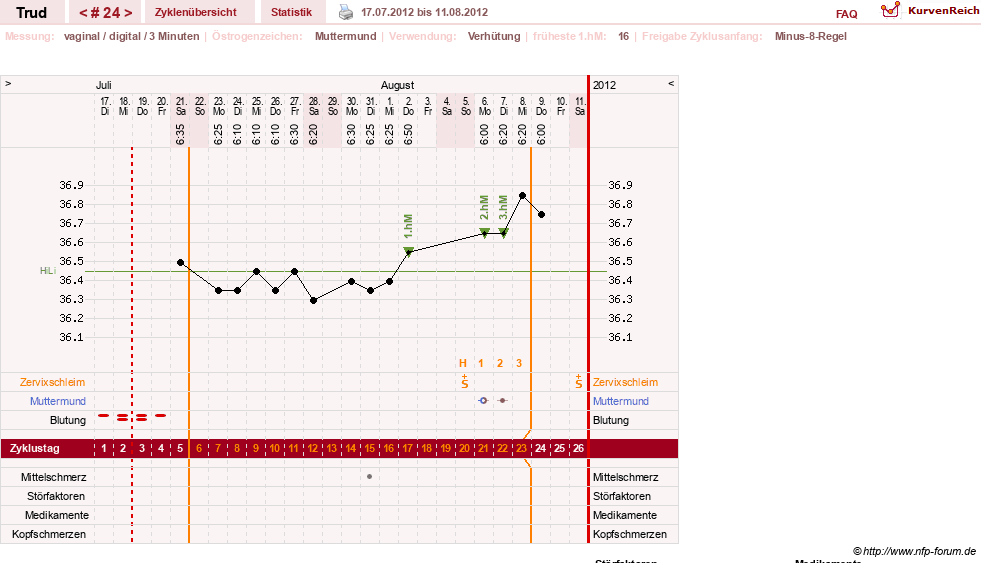This screenshot has width=981, height=563.
Task: Click the date header 11. Sa
Action: [580, 106]
